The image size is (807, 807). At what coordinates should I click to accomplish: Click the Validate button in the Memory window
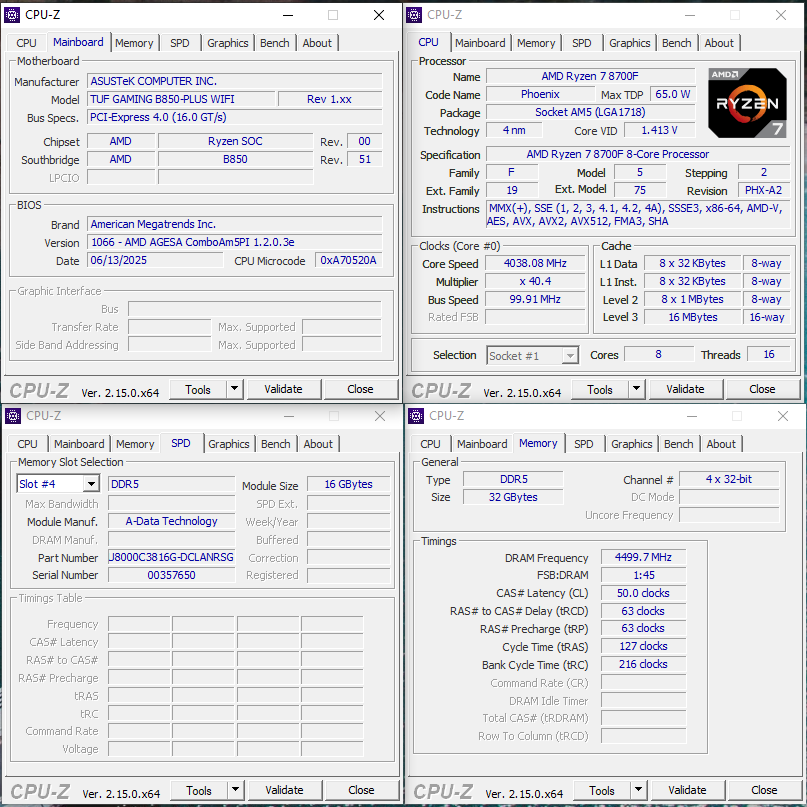687,789
